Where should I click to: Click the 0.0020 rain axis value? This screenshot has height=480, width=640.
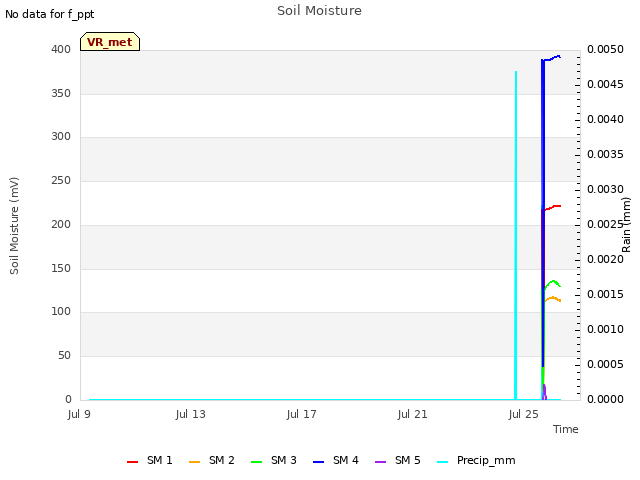[605, 260]
